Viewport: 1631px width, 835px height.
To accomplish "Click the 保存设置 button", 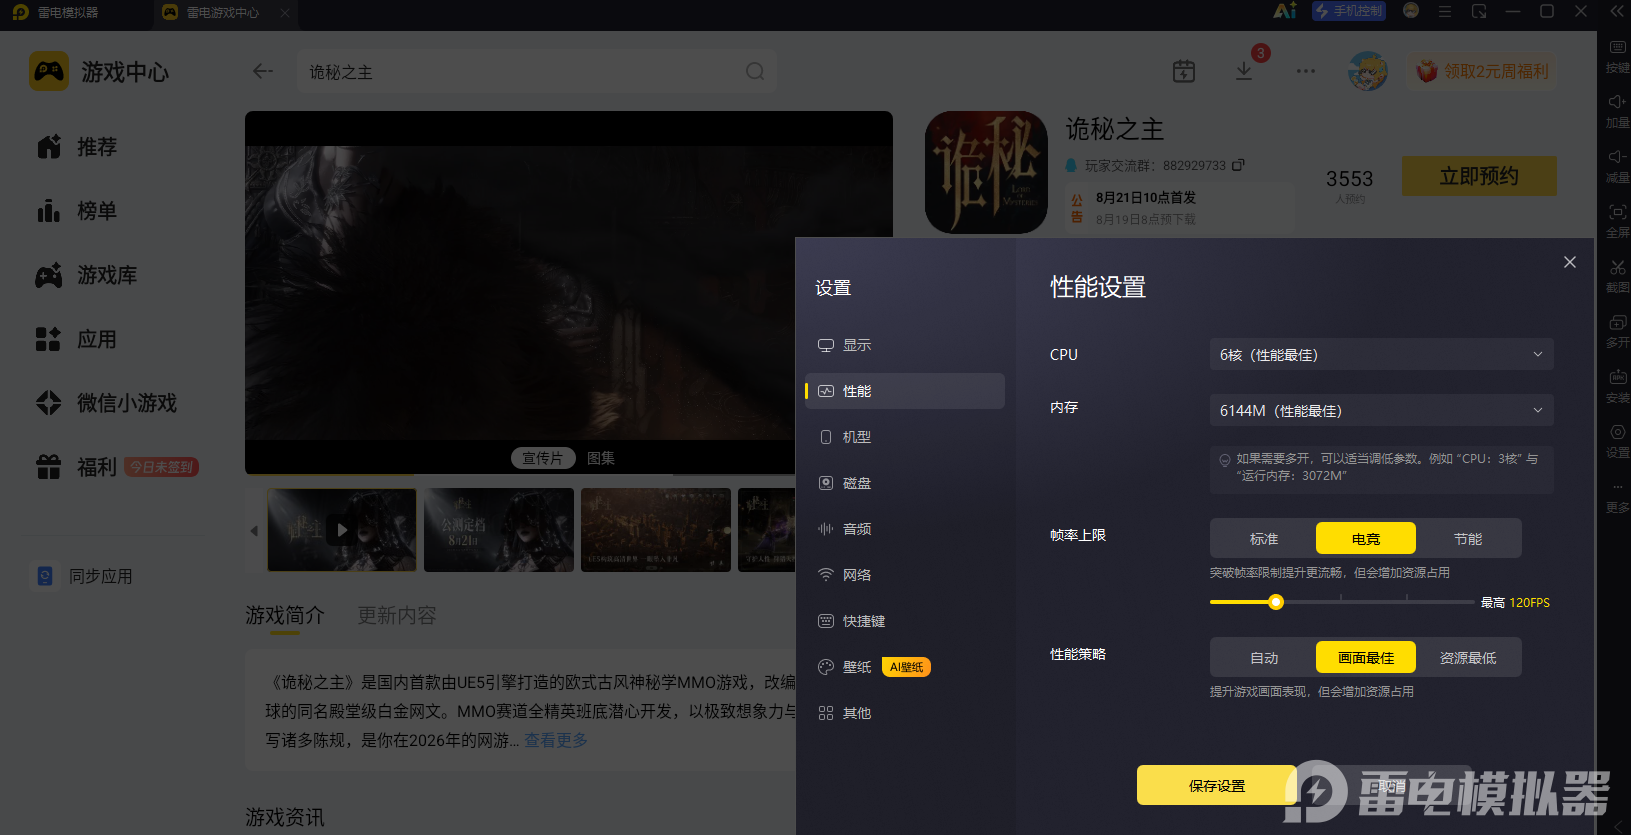I will [1217, 786].
